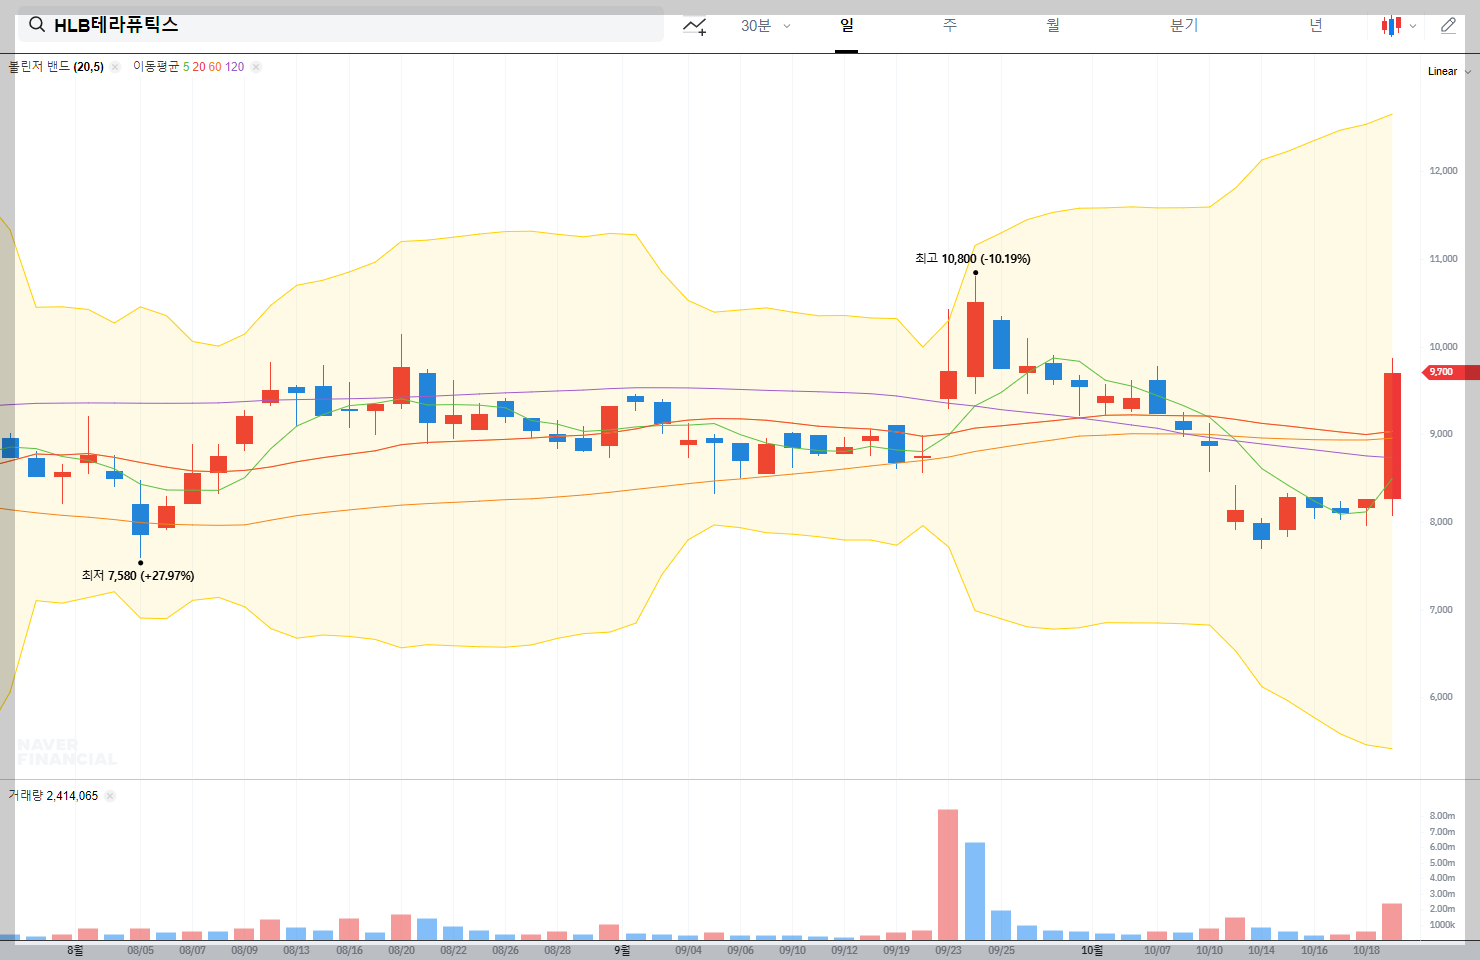The image size is (1480, 960).
Task: Click the 10월 month axis label
Action: click(x=1092, y=950)
